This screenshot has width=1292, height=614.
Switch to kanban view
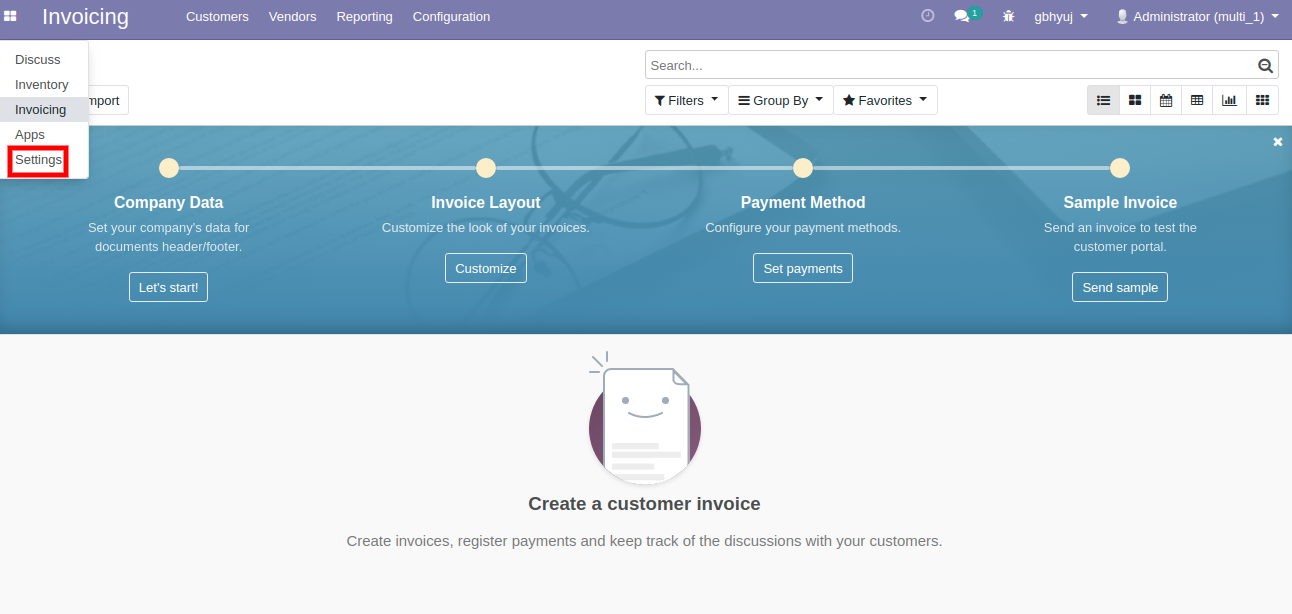click(1135, 100)
